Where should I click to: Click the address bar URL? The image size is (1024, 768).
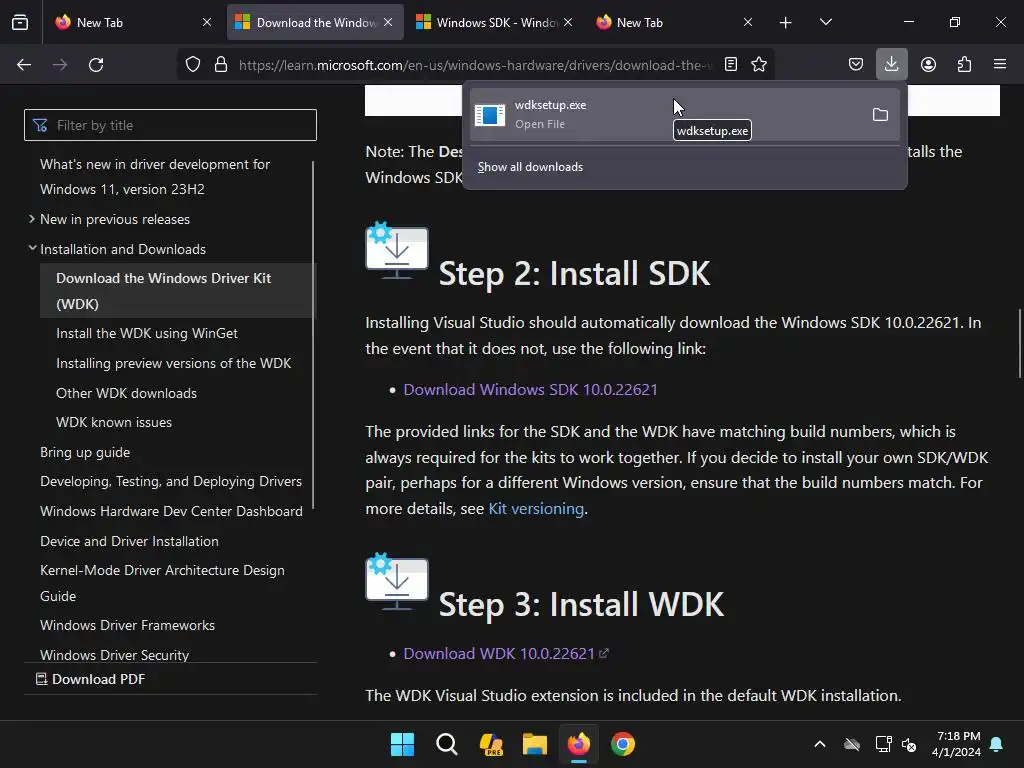[475, 65]
